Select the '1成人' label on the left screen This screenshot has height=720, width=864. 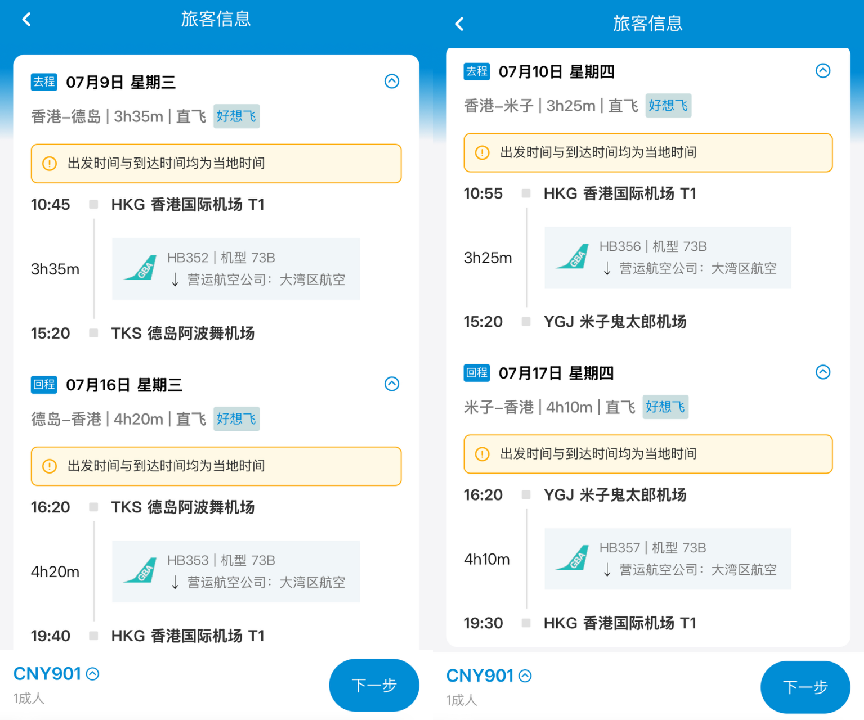click(x=29, y=699)
